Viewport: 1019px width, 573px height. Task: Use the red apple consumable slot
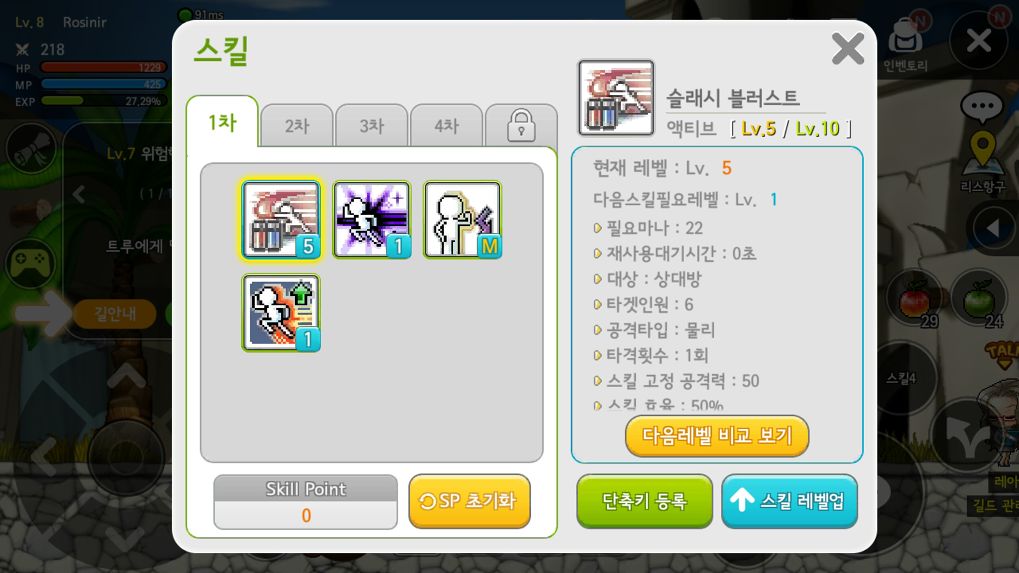914,300
